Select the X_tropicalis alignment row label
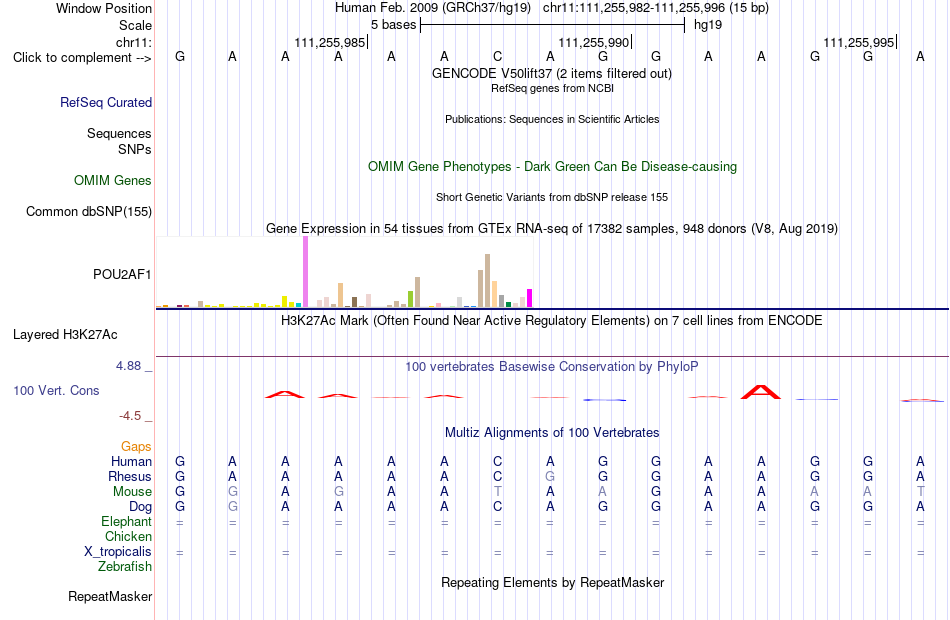The height and width of the screenshot is (620, 950). pos(118,552)
